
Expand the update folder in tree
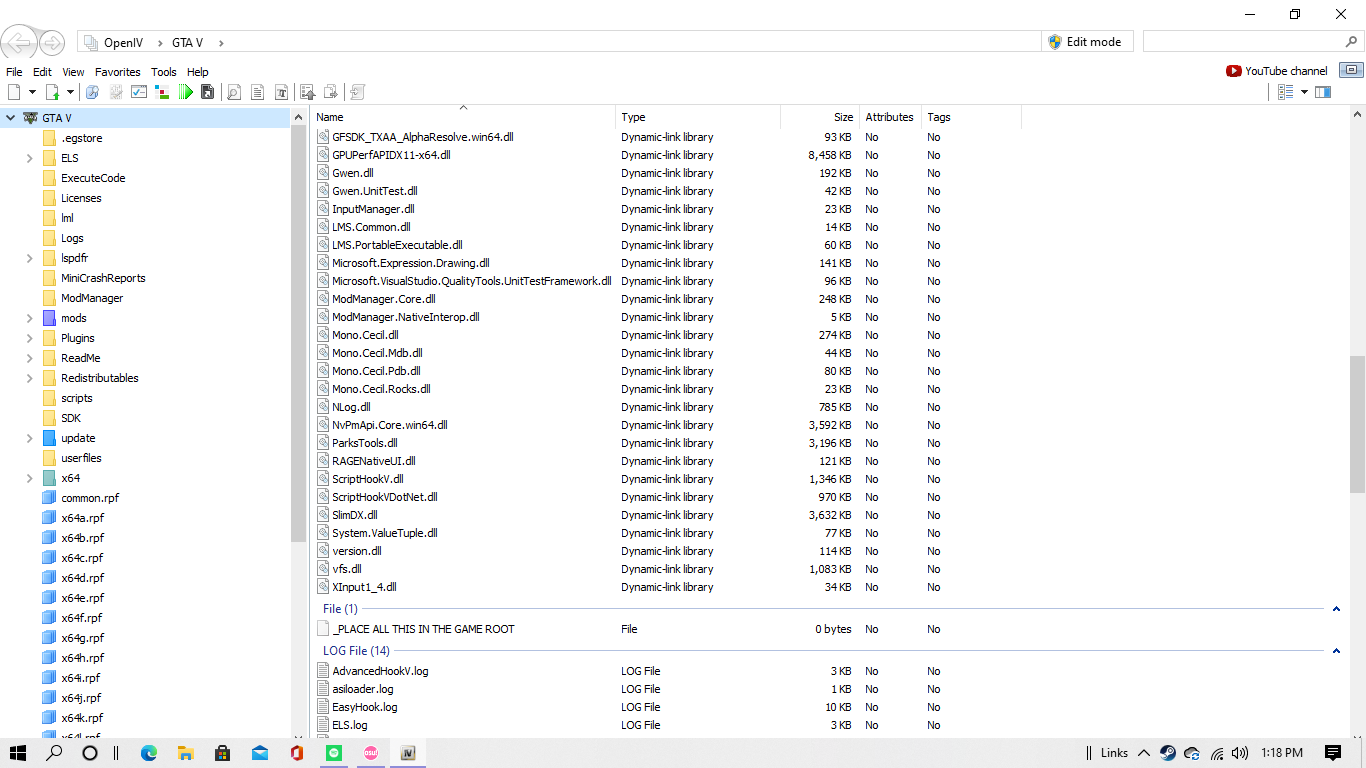(30, 438)
